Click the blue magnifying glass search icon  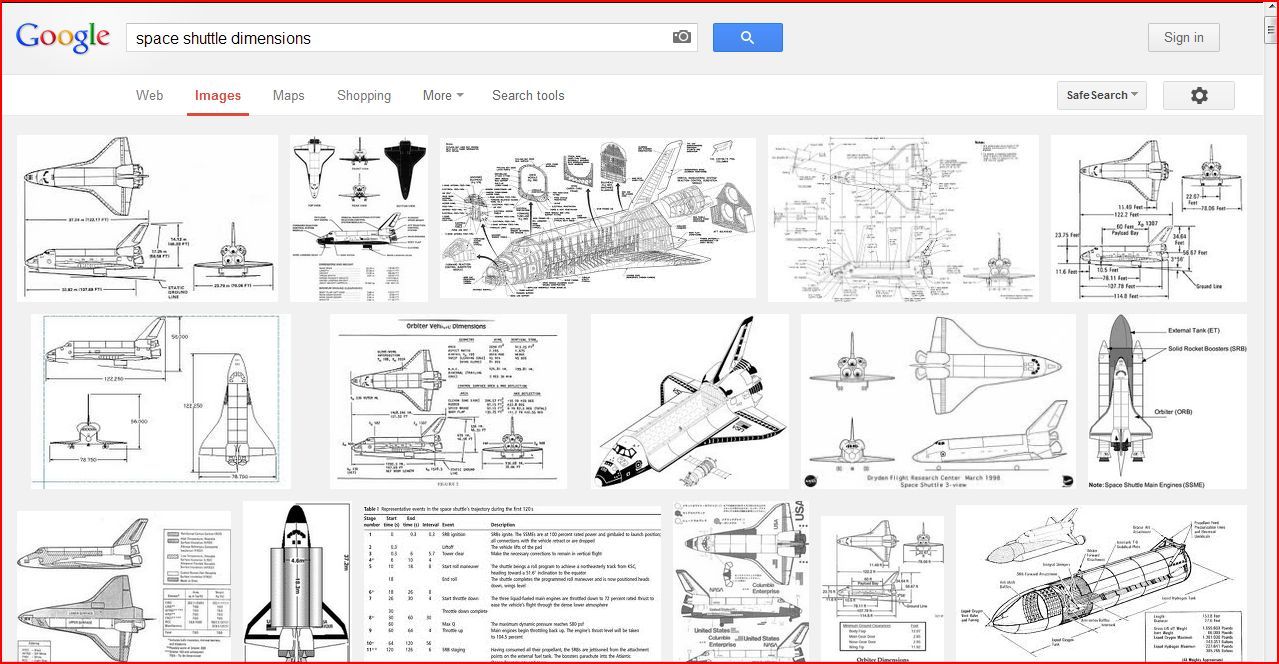(x=747, y=36)
